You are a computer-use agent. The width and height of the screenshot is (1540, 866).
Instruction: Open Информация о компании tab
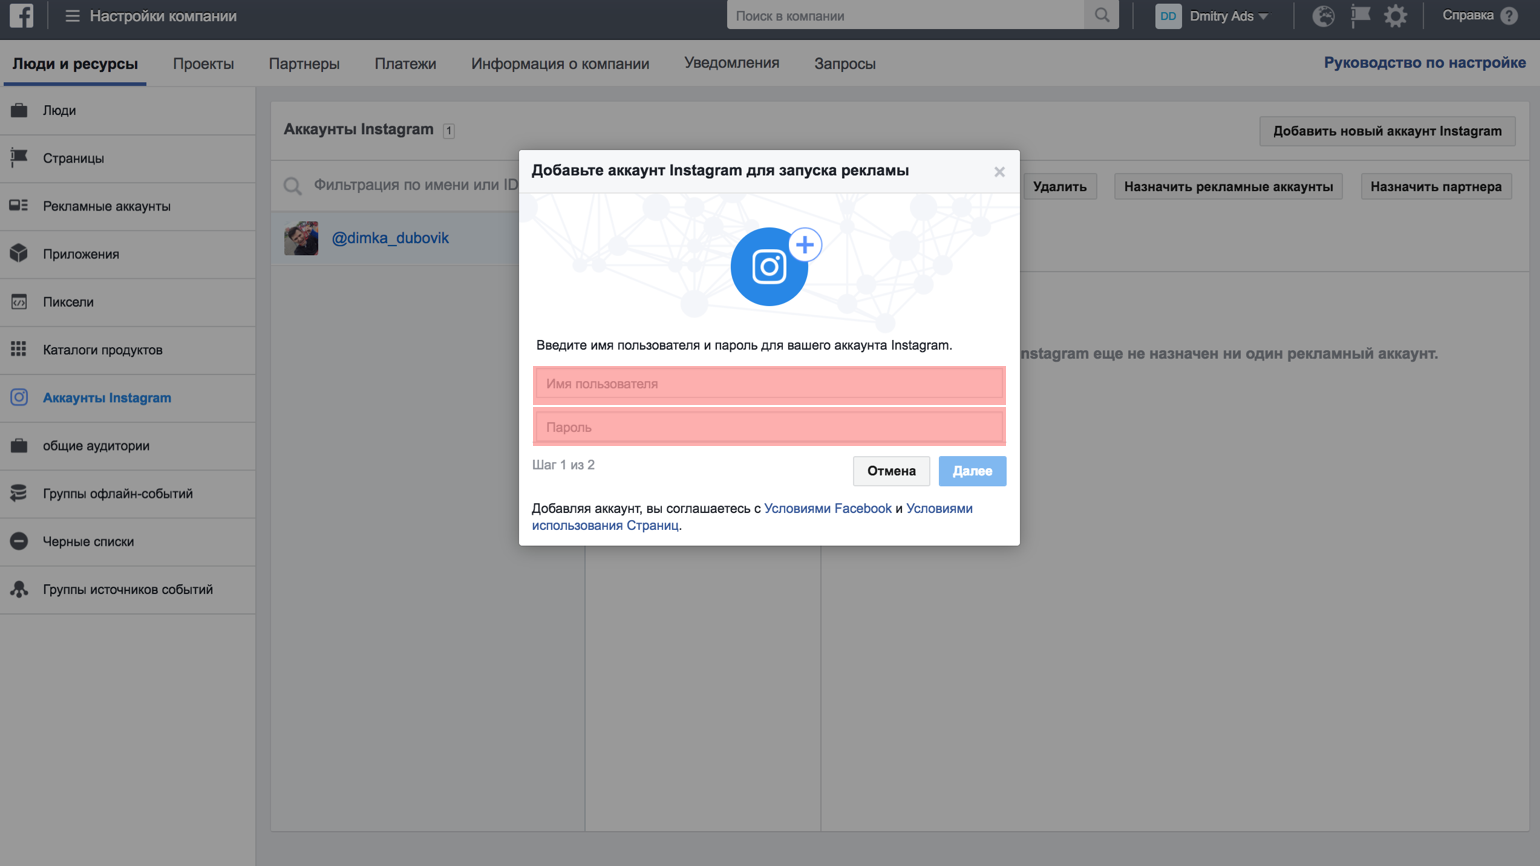coord(560,63)
